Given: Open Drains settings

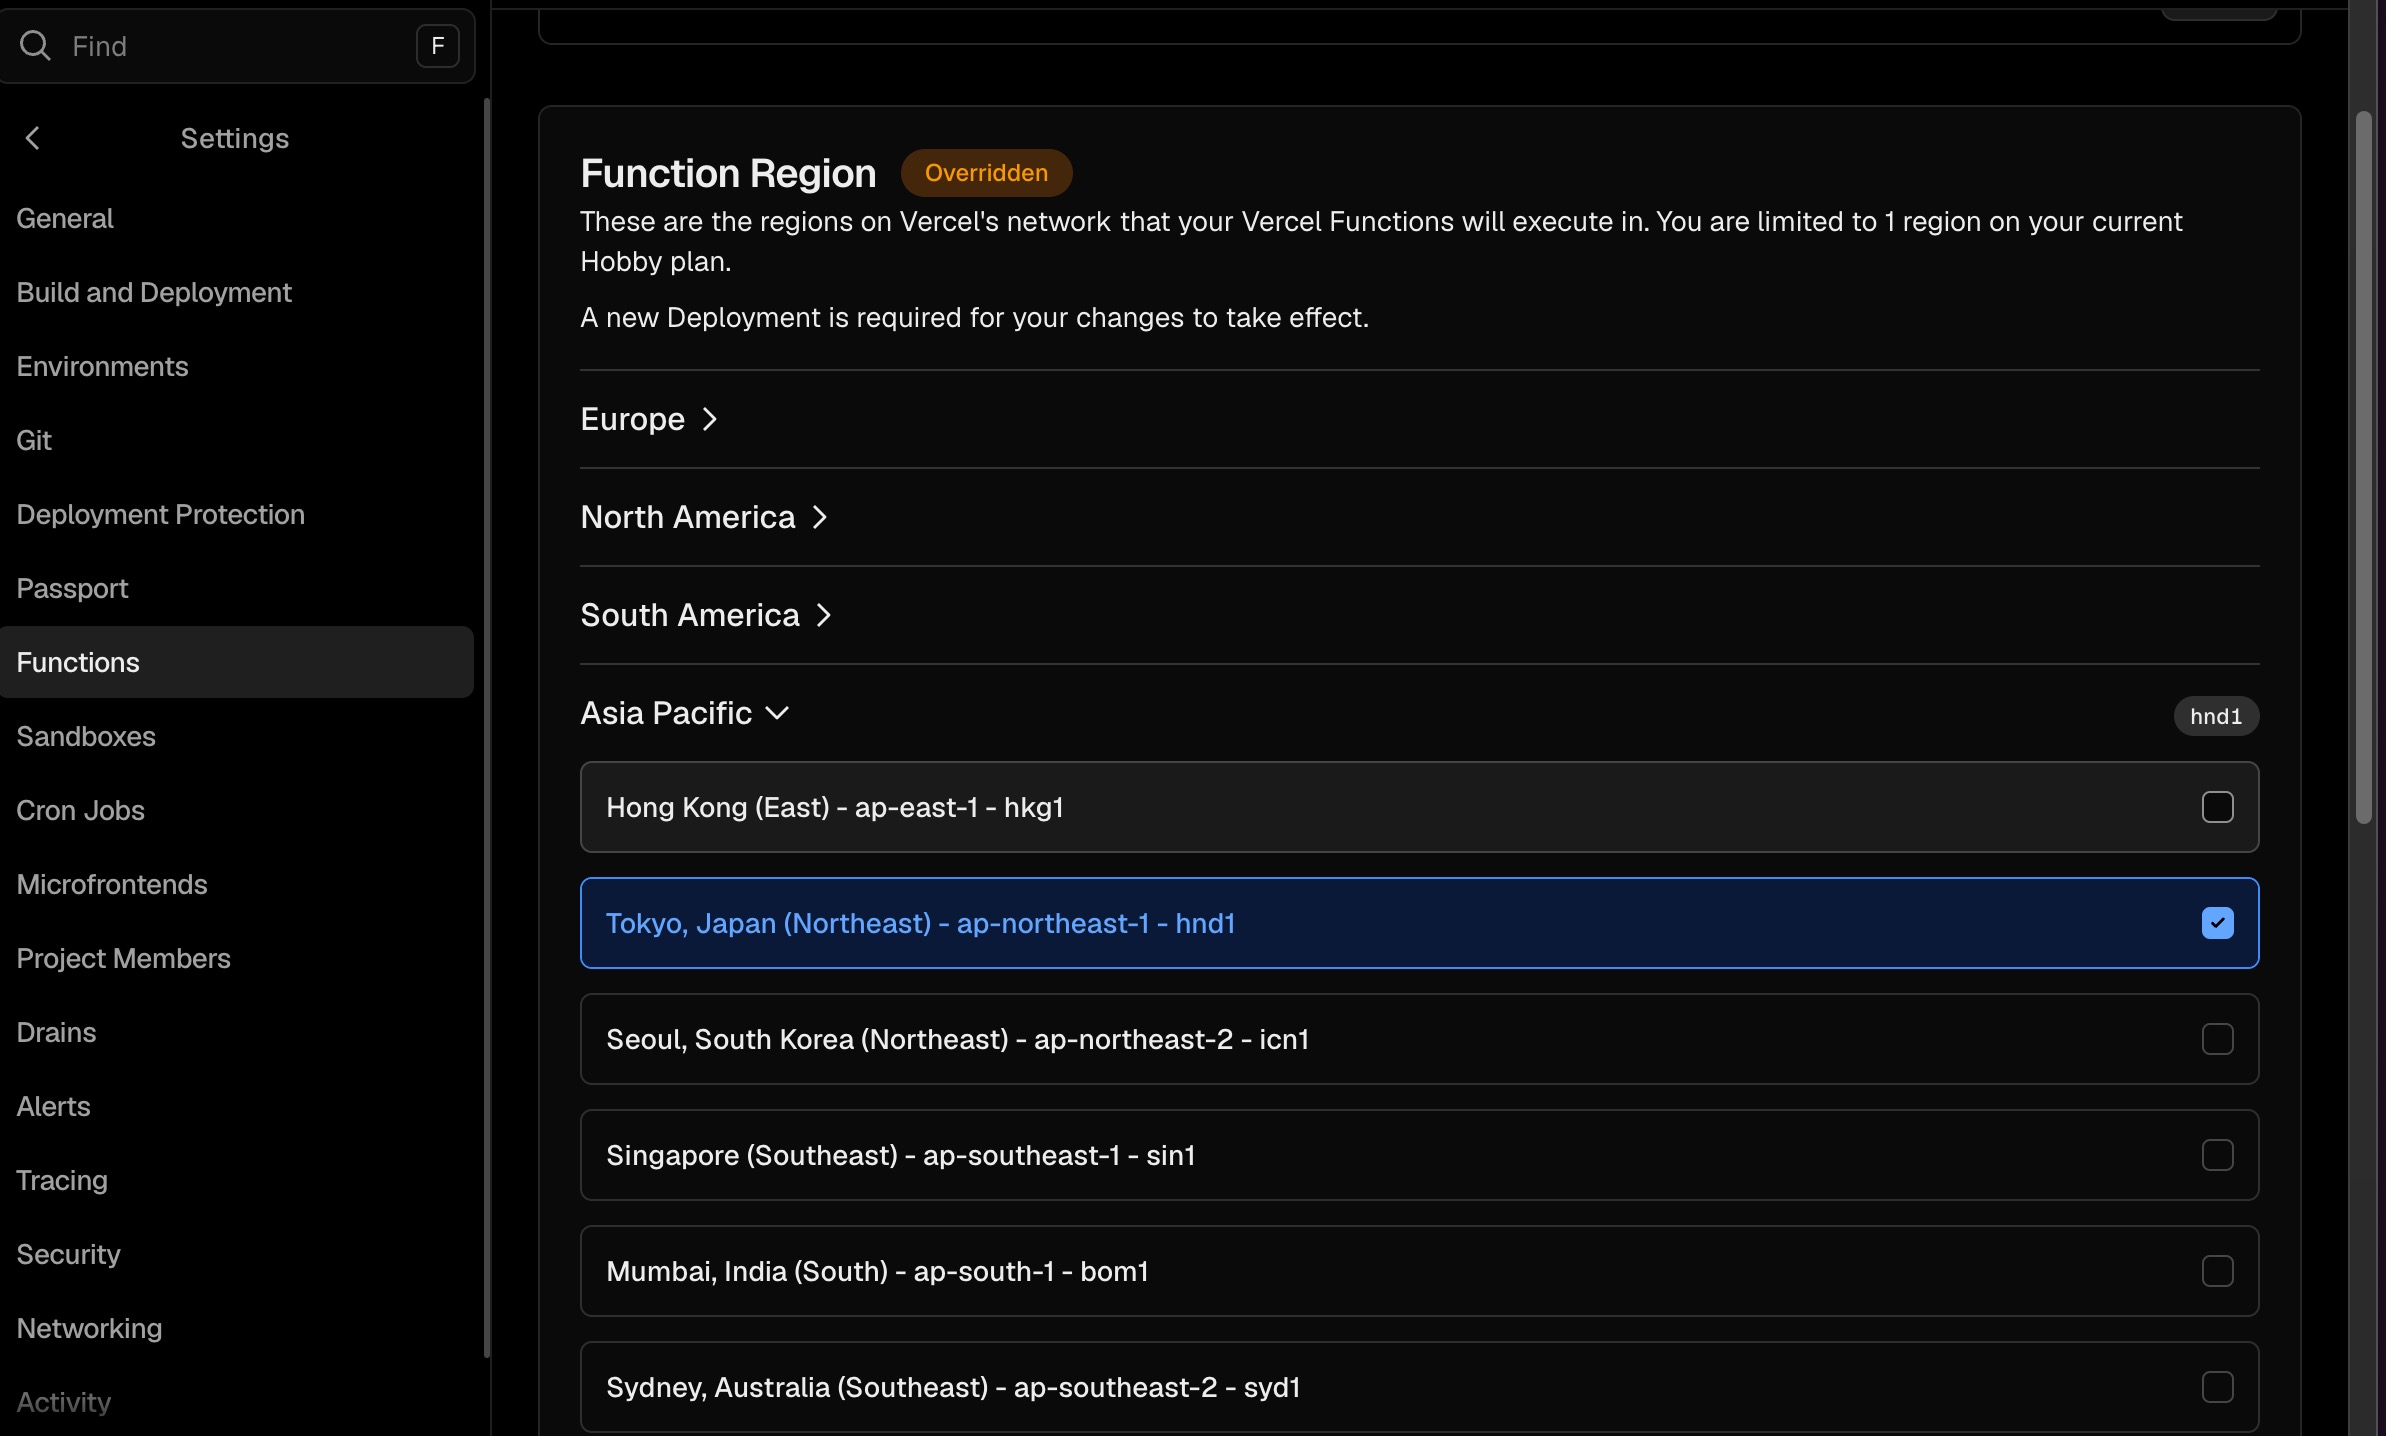Looking at the screenshot, I should pos(56,1032).
